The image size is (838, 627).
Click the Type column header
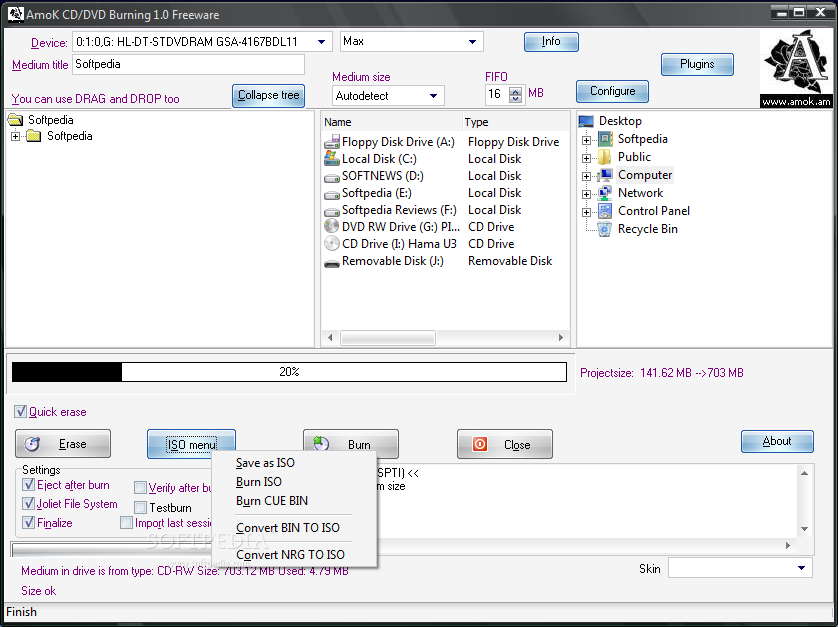(x=515, y=122)
